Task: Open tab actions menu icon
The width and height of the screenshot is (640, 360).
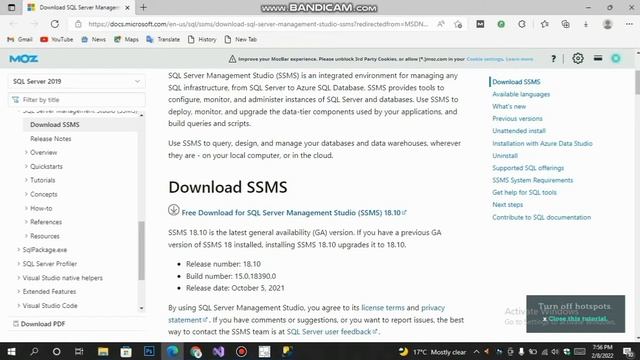Action: tap(11, 7)
